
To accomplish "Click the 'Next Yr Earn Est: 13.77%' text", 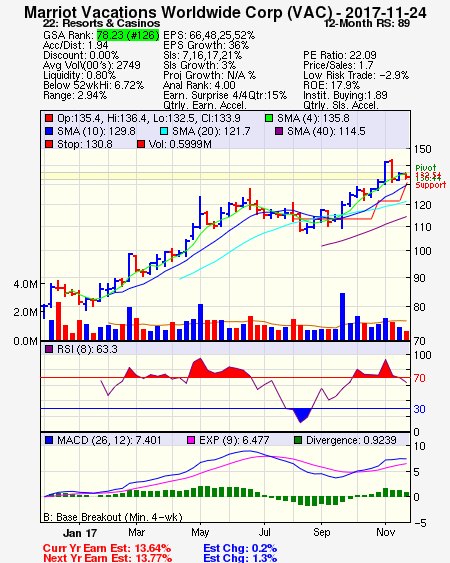I will tap(107, 558).
